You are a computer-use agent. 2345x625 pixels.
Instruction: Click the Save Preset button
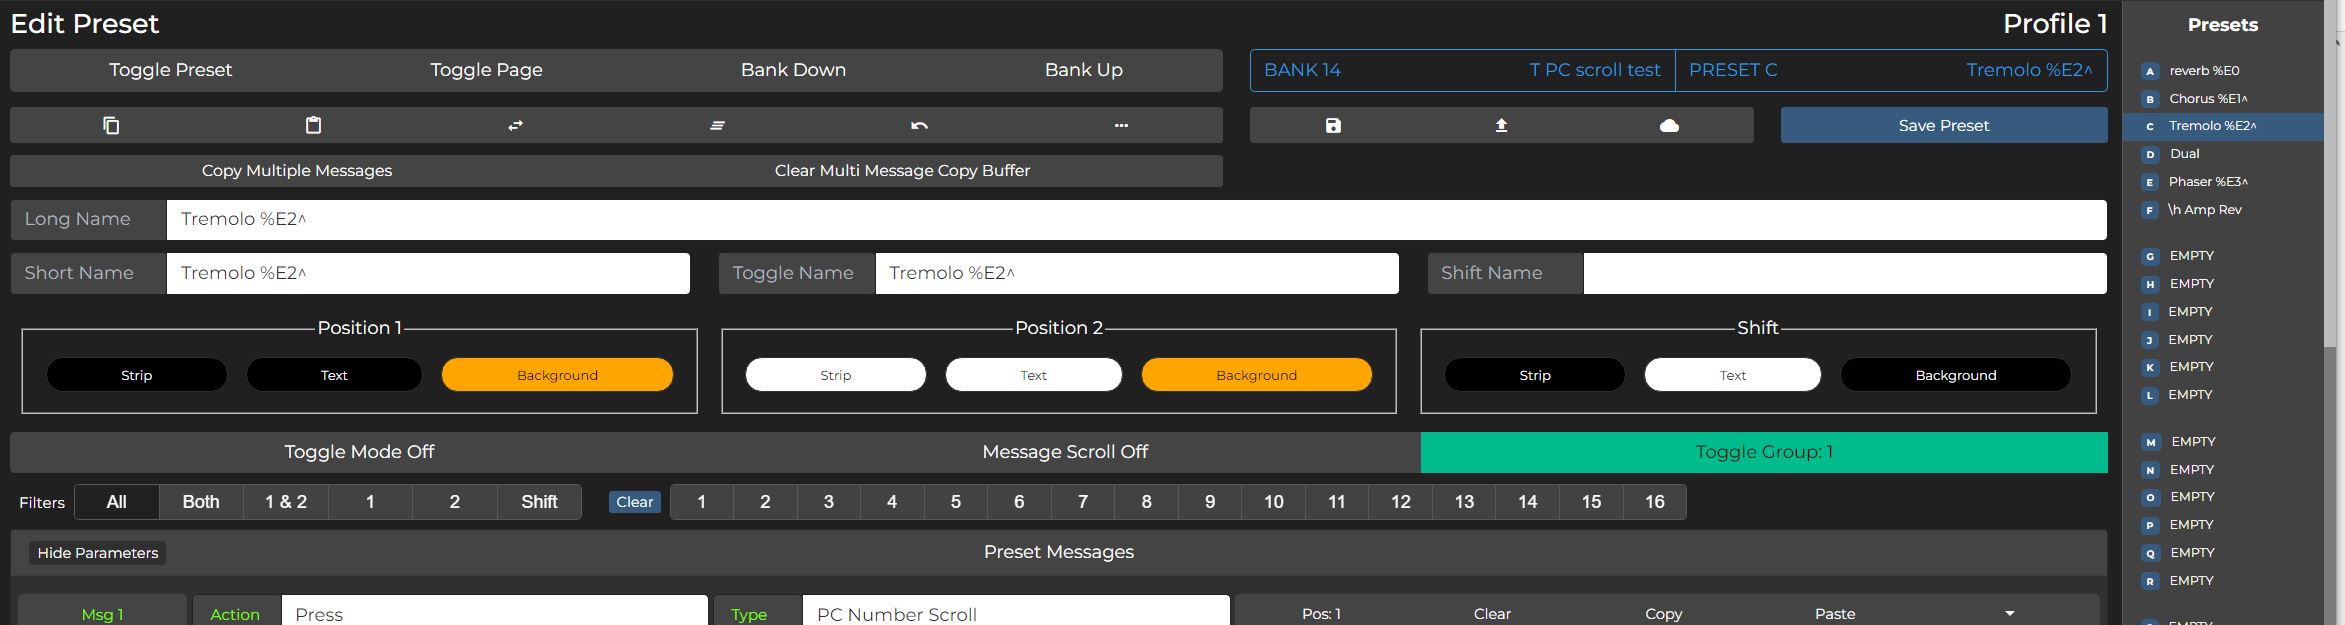pos(1944,125)
